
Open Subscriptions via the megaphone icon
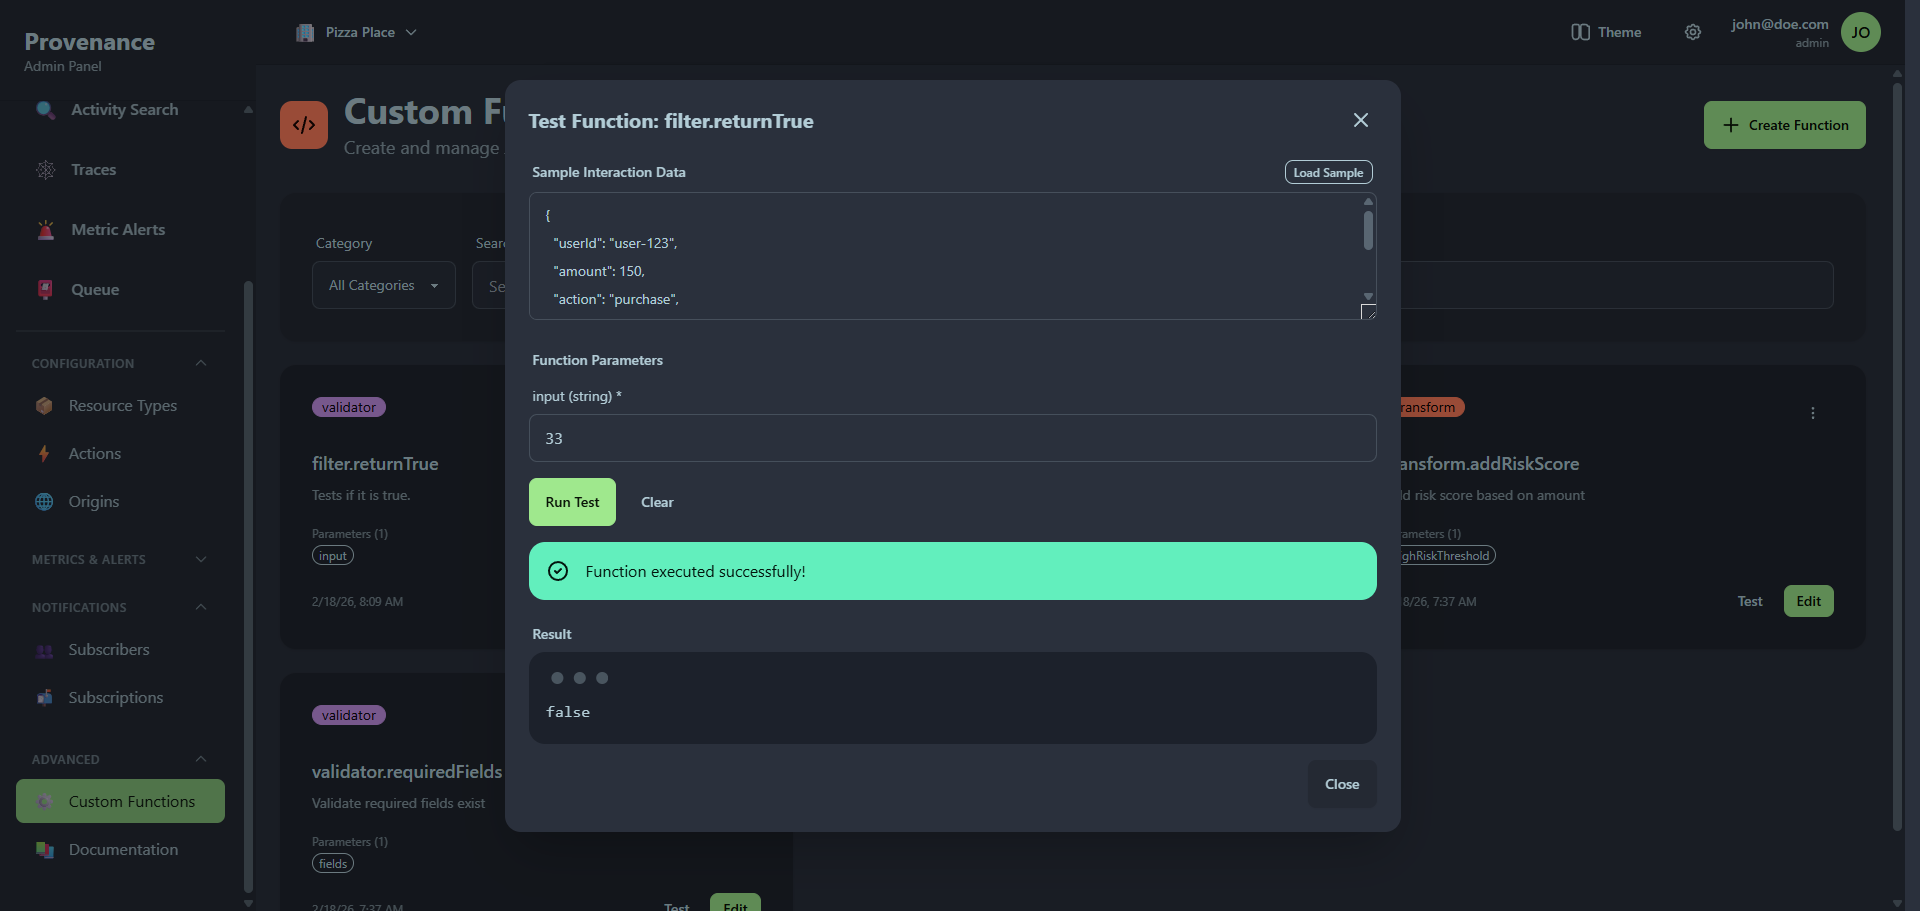coord(46,697)
